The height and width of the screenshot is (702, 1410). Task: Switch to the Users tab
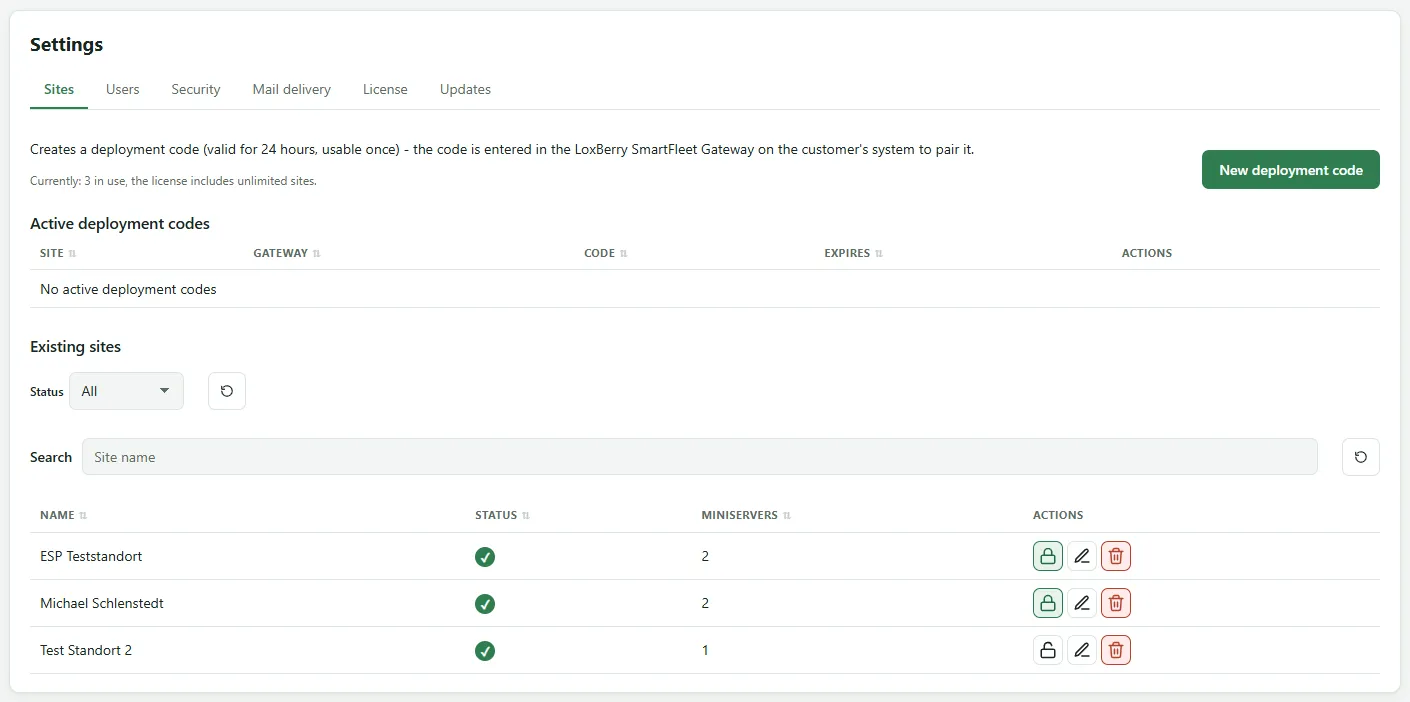123,89
